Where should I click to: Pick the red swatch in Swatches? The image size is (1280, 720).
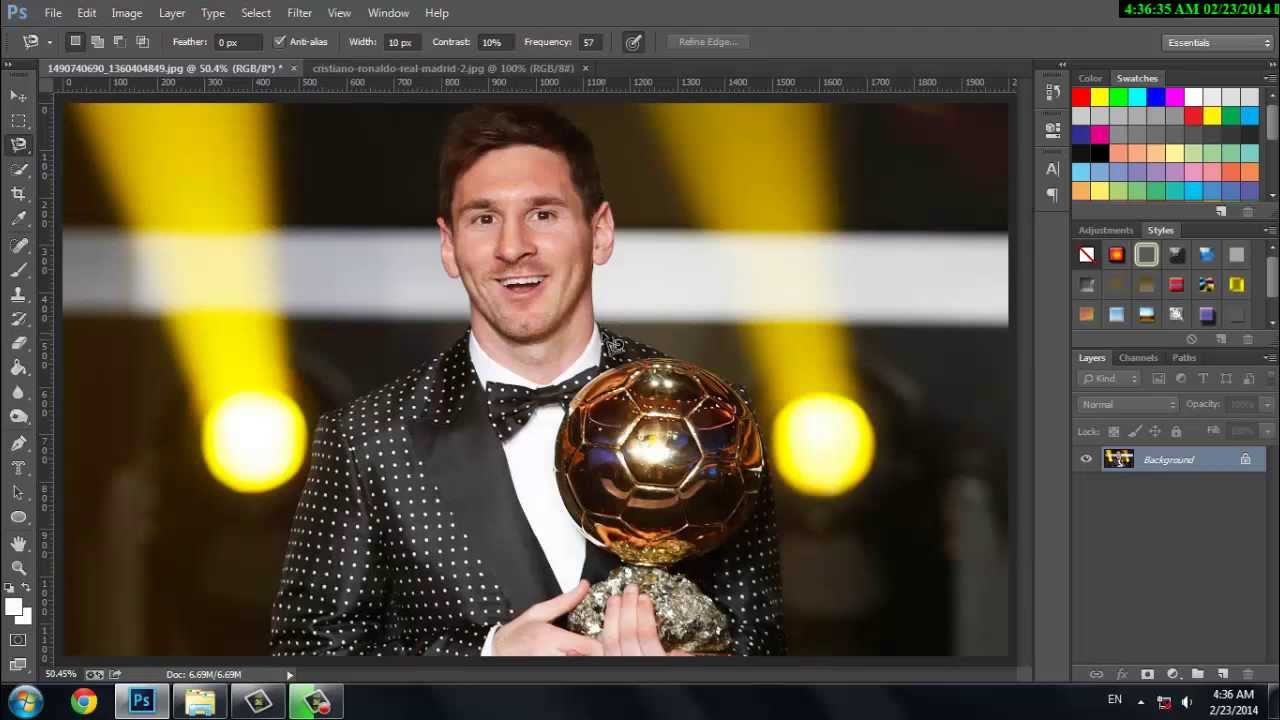tap(1081, 97)
